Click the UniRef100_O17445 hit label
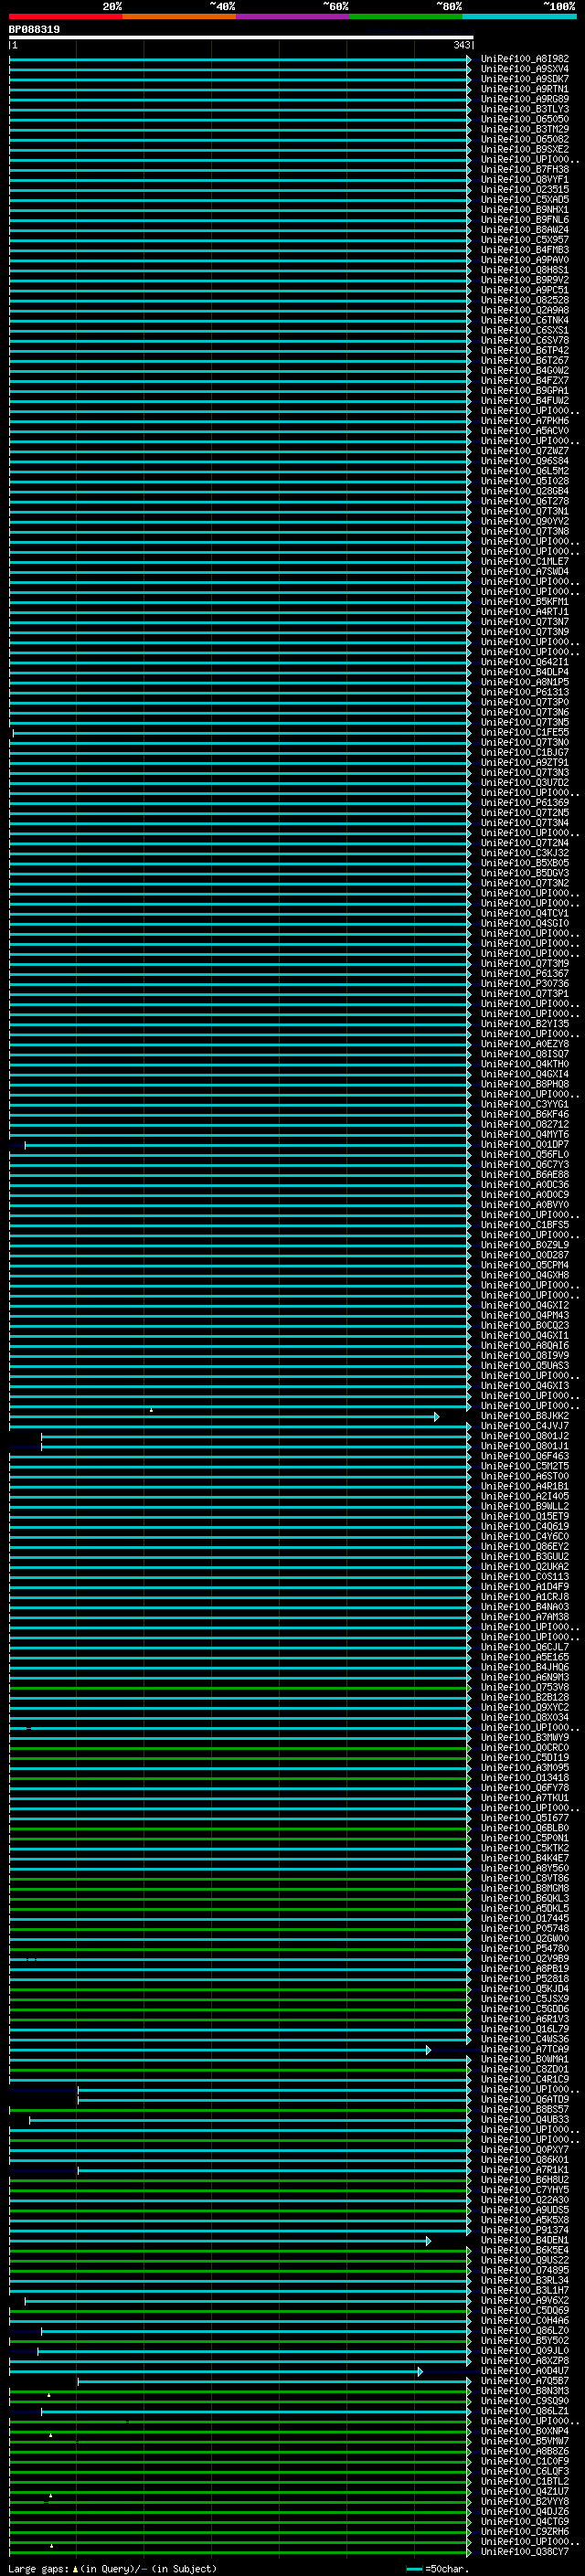Screen dimensions: 585x2576 tap(524, 1918)
